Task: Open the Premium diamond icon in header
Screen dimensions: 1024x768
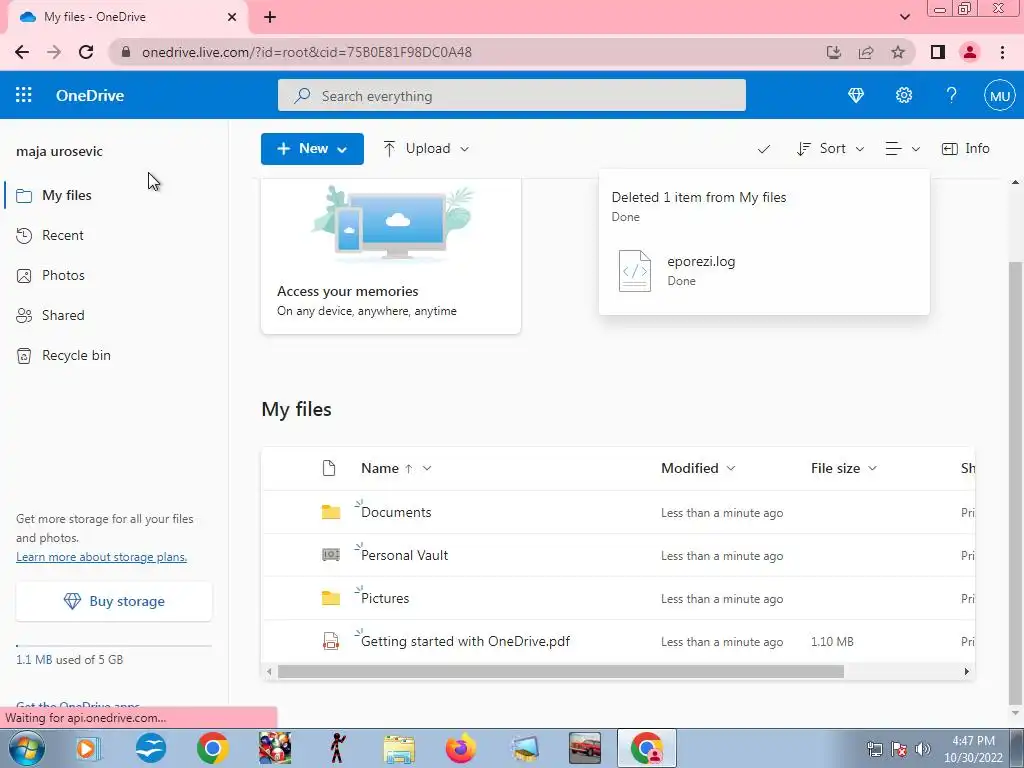Action: click(x=856, y=95)
